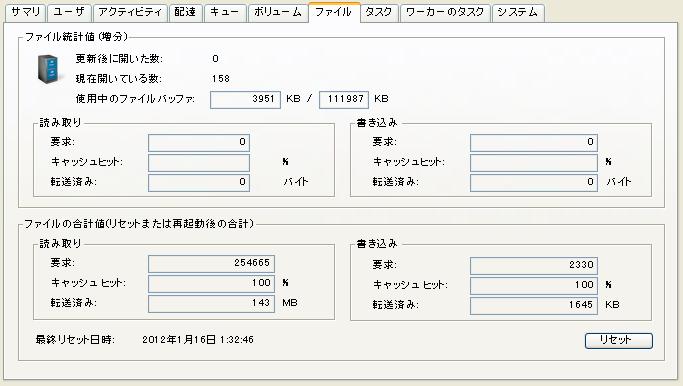683x386 pixels.
Task: Click the incremental read cache hit field
Action: (x=199, y=162)
